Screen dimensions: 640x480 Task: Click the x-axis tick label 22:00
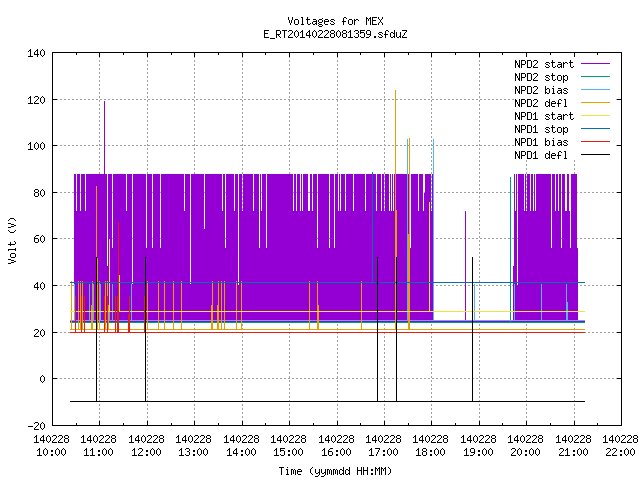(620, 452)
